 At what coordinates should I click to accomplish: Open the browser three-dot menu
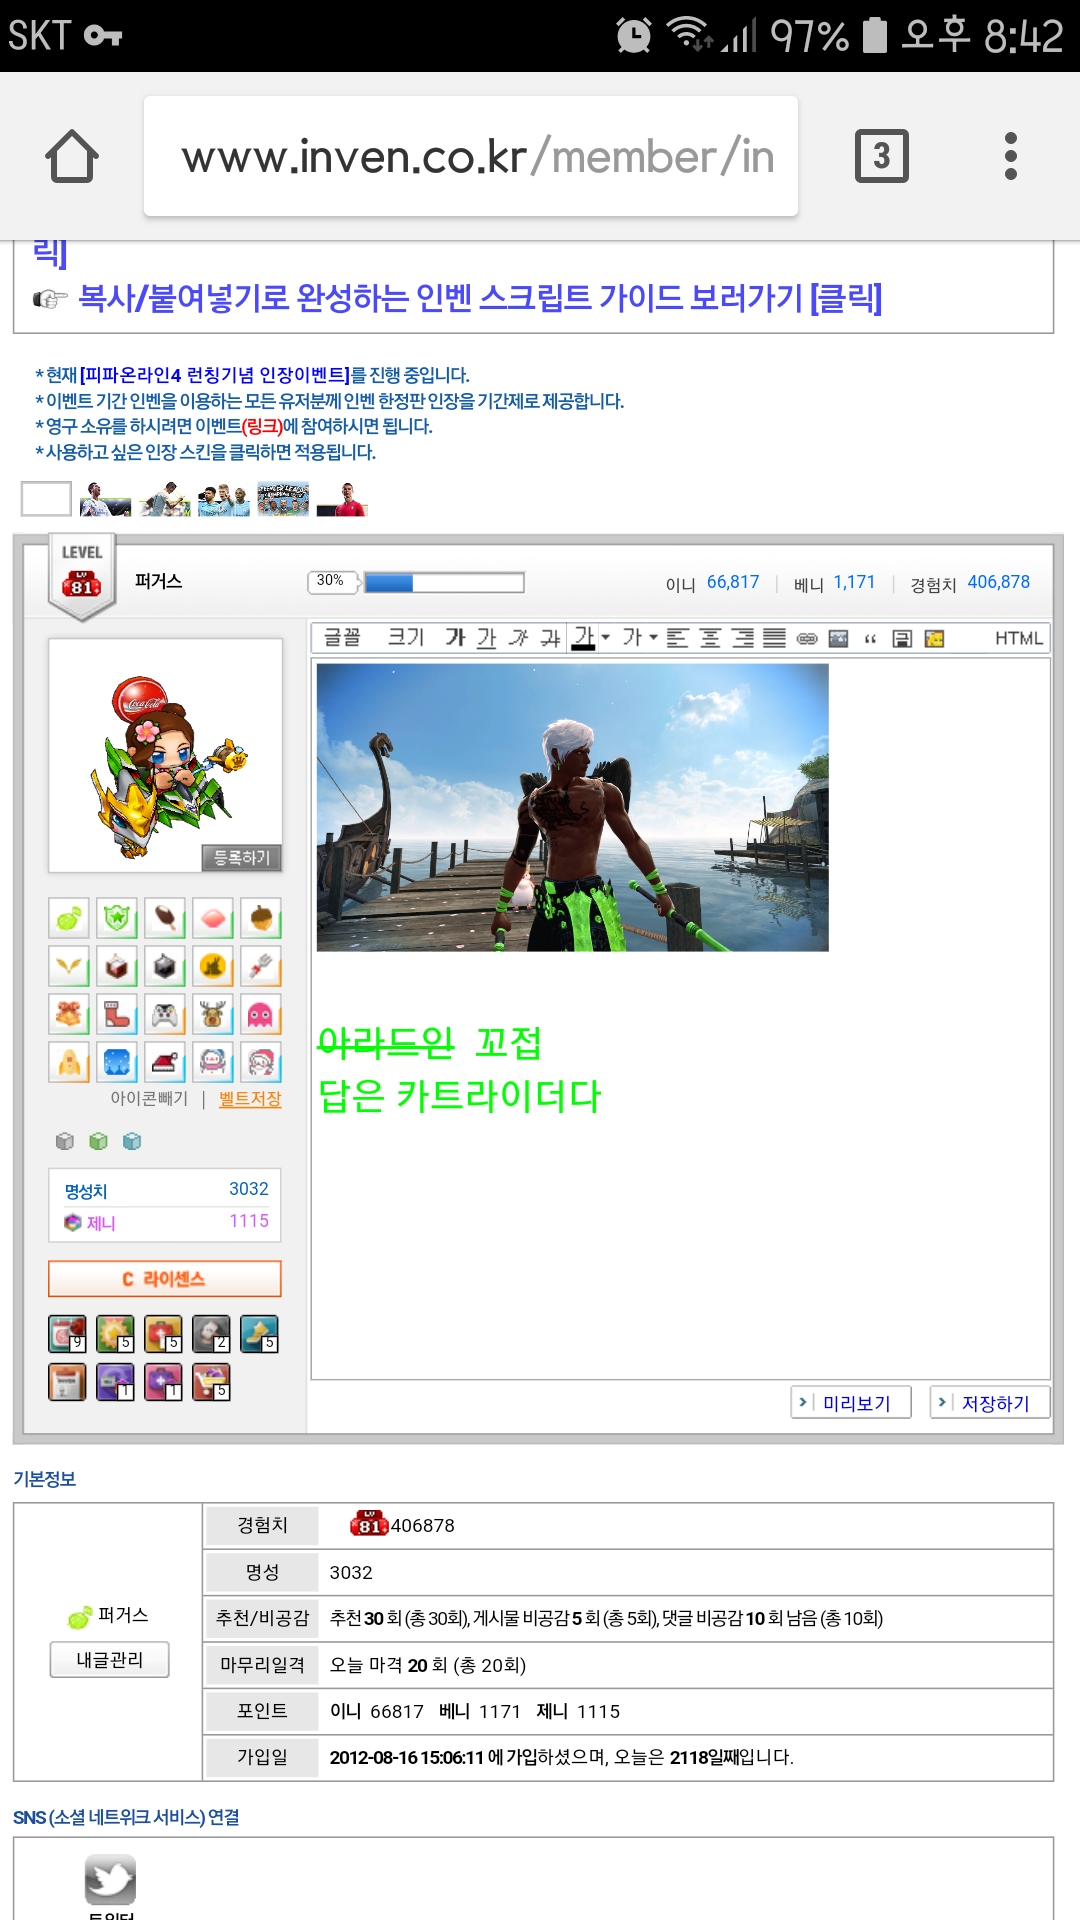[1011, 156]
